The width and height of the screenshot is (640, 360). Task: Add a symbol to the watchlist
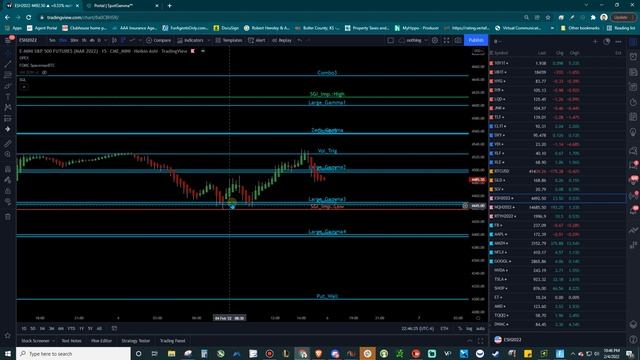point(595,42)
